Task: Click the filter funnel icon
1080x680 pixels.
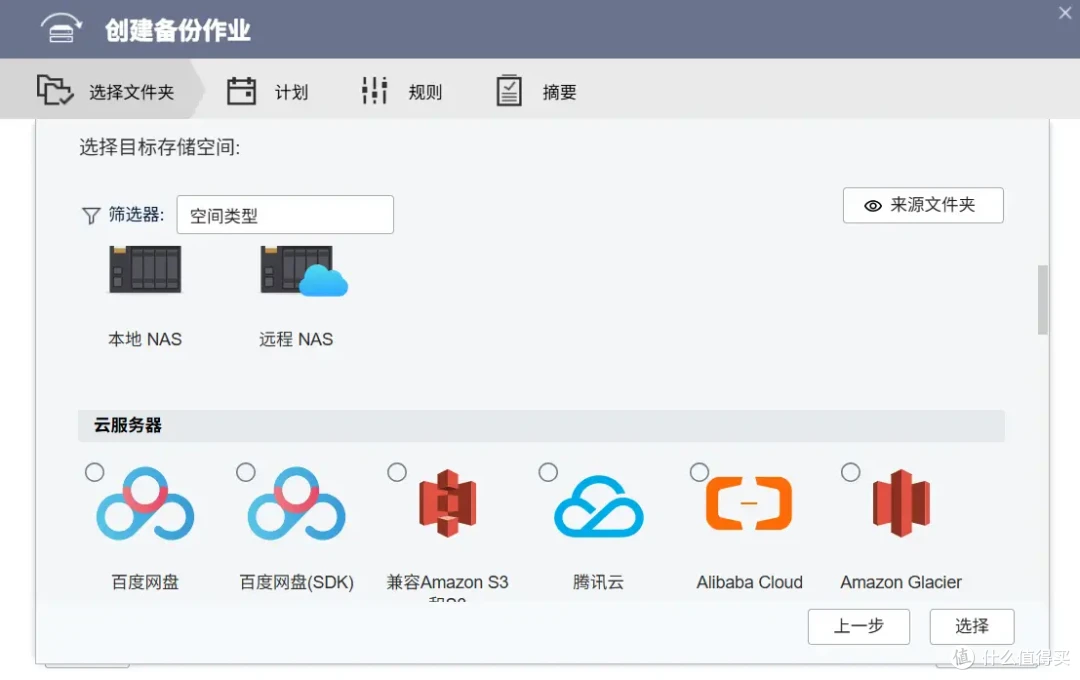Action: click(91, 216)
